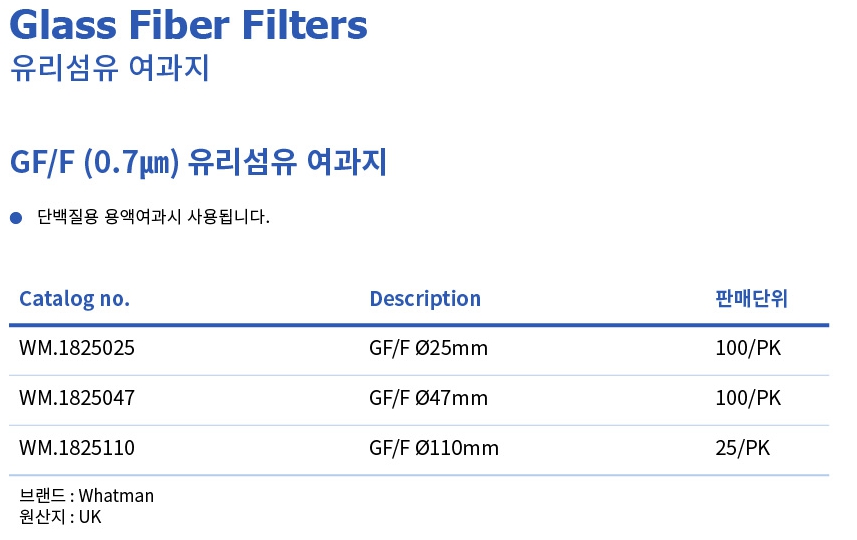Image resolution: width=857 pixels, height=540 pixels.
Task: Click the GF/F (0.7μm) section title
Action: coord(198,162)
